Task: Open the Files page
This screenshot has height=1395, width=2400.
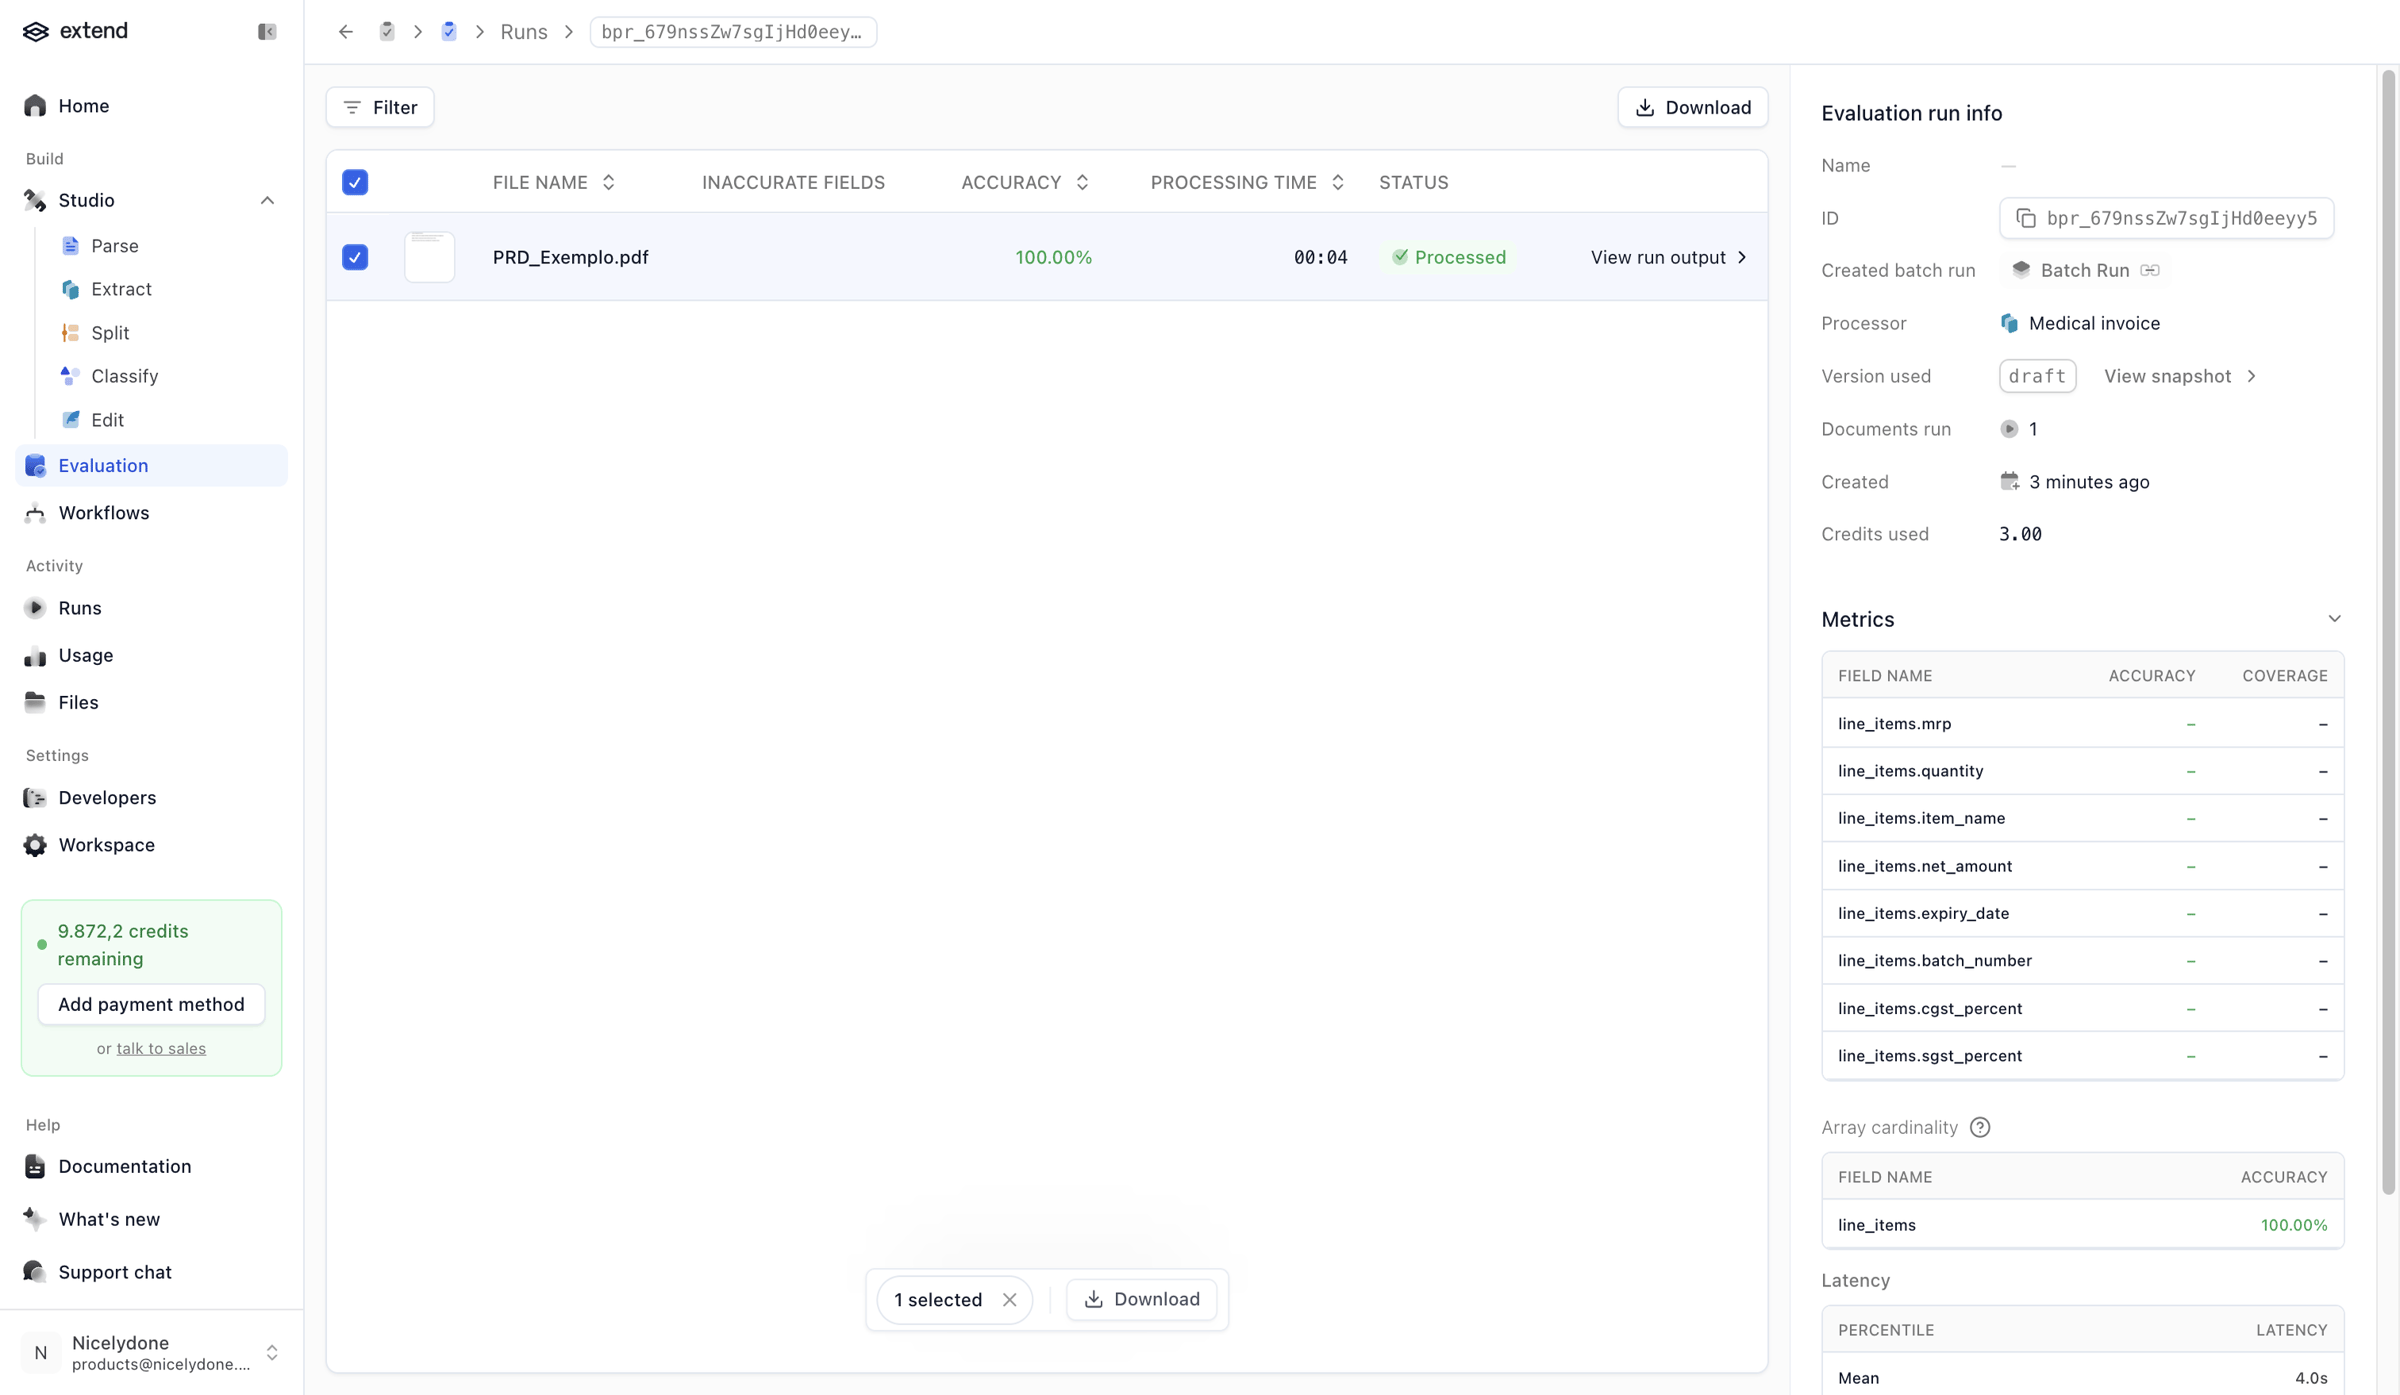Action: click(151, 702)
